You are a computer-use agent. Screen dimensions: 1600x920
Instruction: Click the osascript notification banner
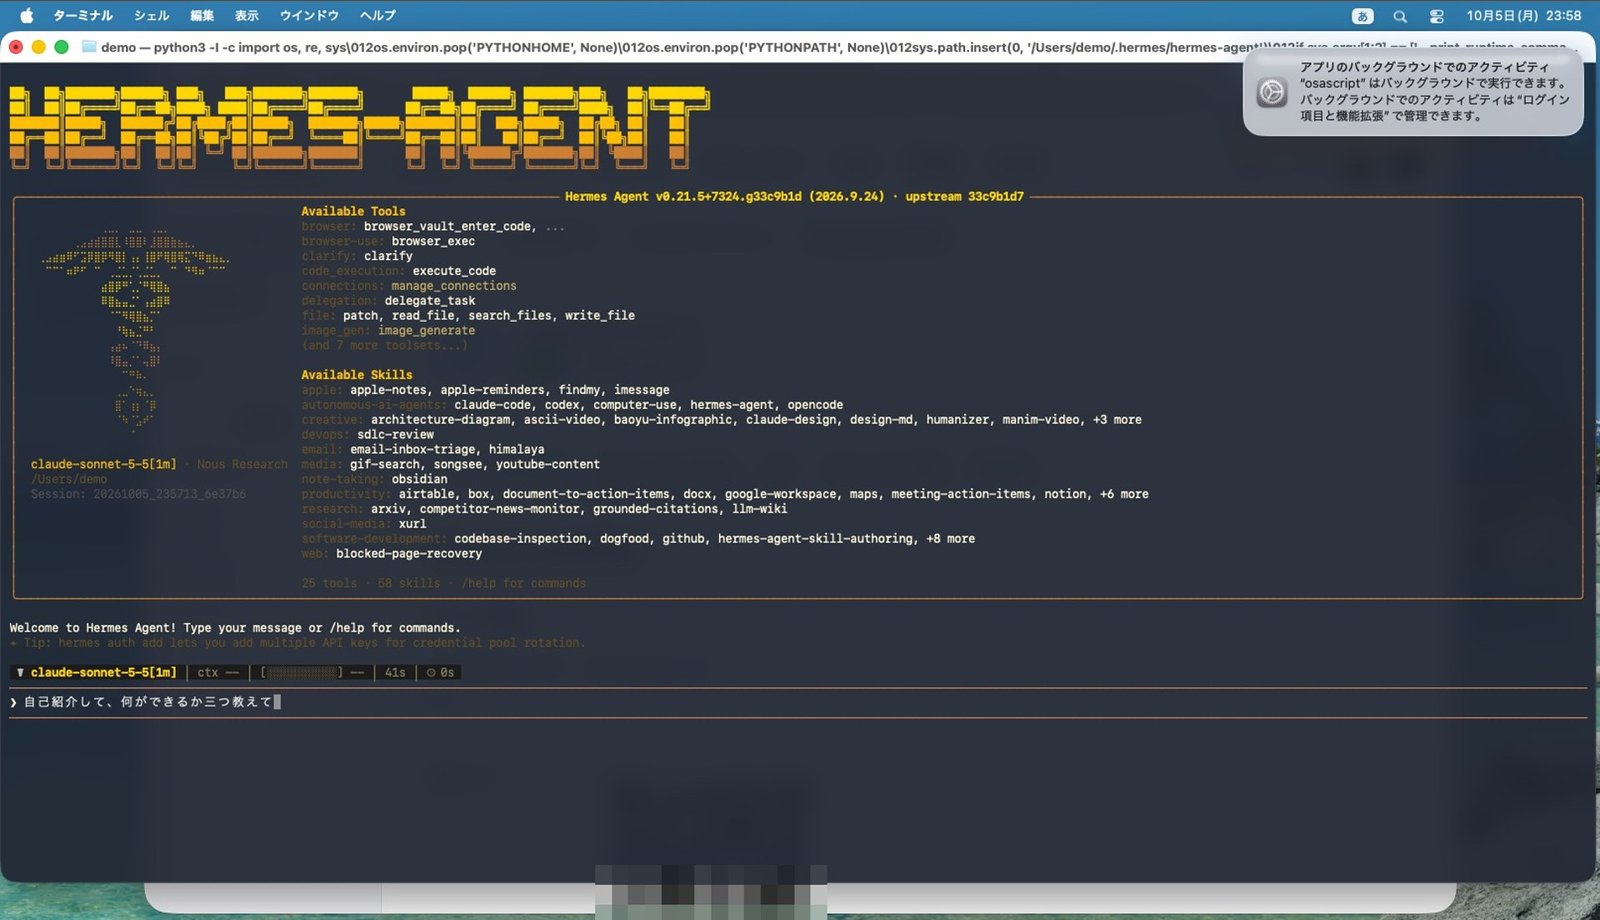pyautogui.click(x=1413, y=91)
